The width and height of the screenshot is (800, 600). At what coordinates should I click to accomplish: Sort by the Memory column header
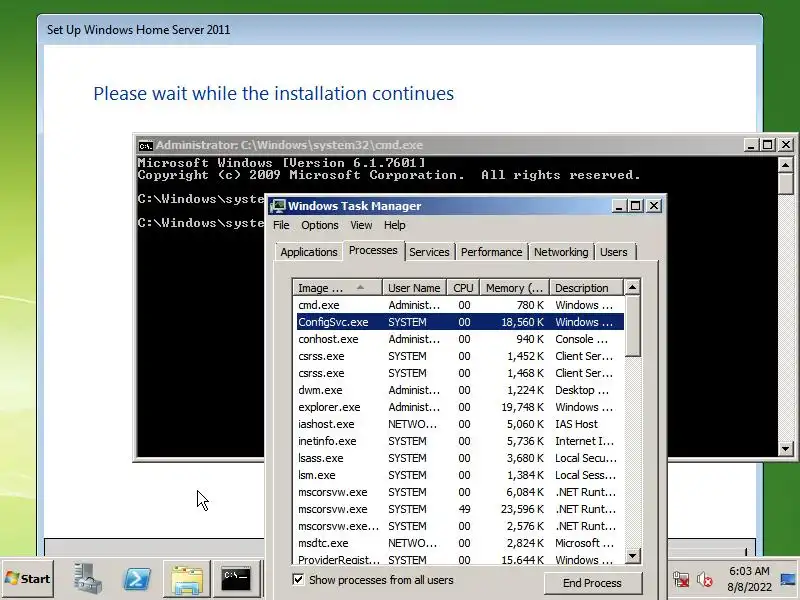(x=514, y=288)
